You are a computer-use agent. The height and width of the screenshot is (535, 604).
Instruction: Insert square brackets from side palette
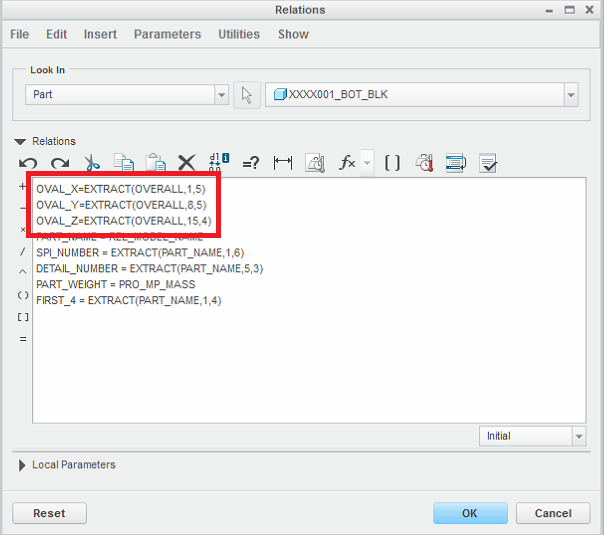tap(23, 317)
